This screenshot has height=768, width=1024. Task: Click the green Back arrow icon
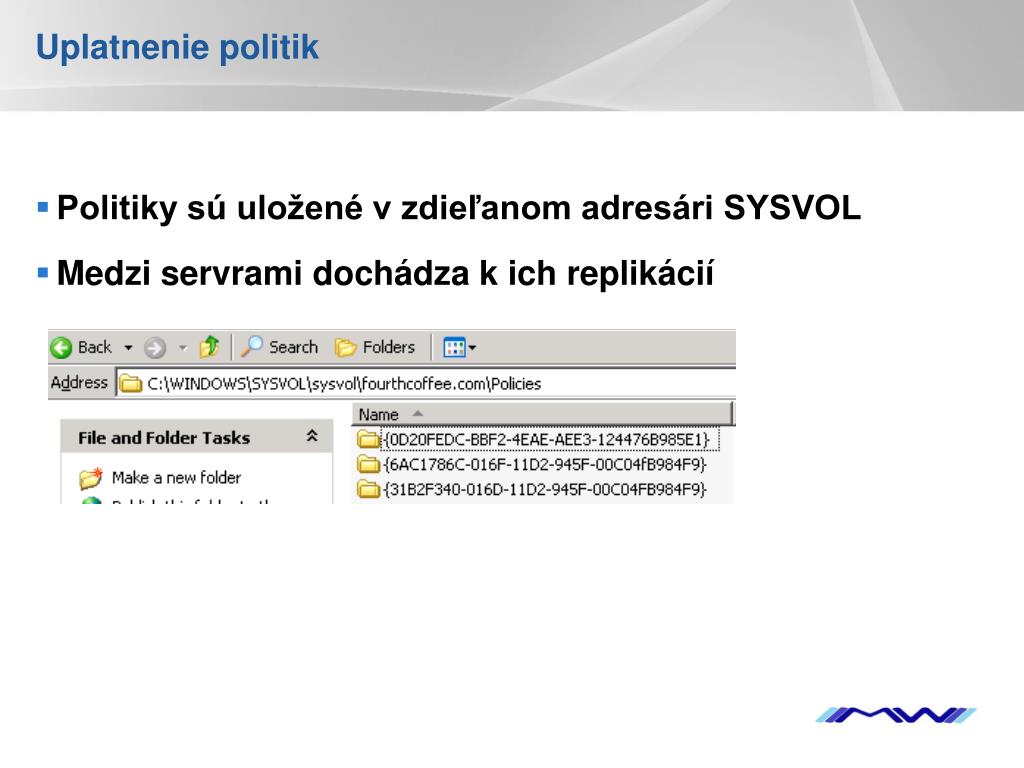point(61,347)
